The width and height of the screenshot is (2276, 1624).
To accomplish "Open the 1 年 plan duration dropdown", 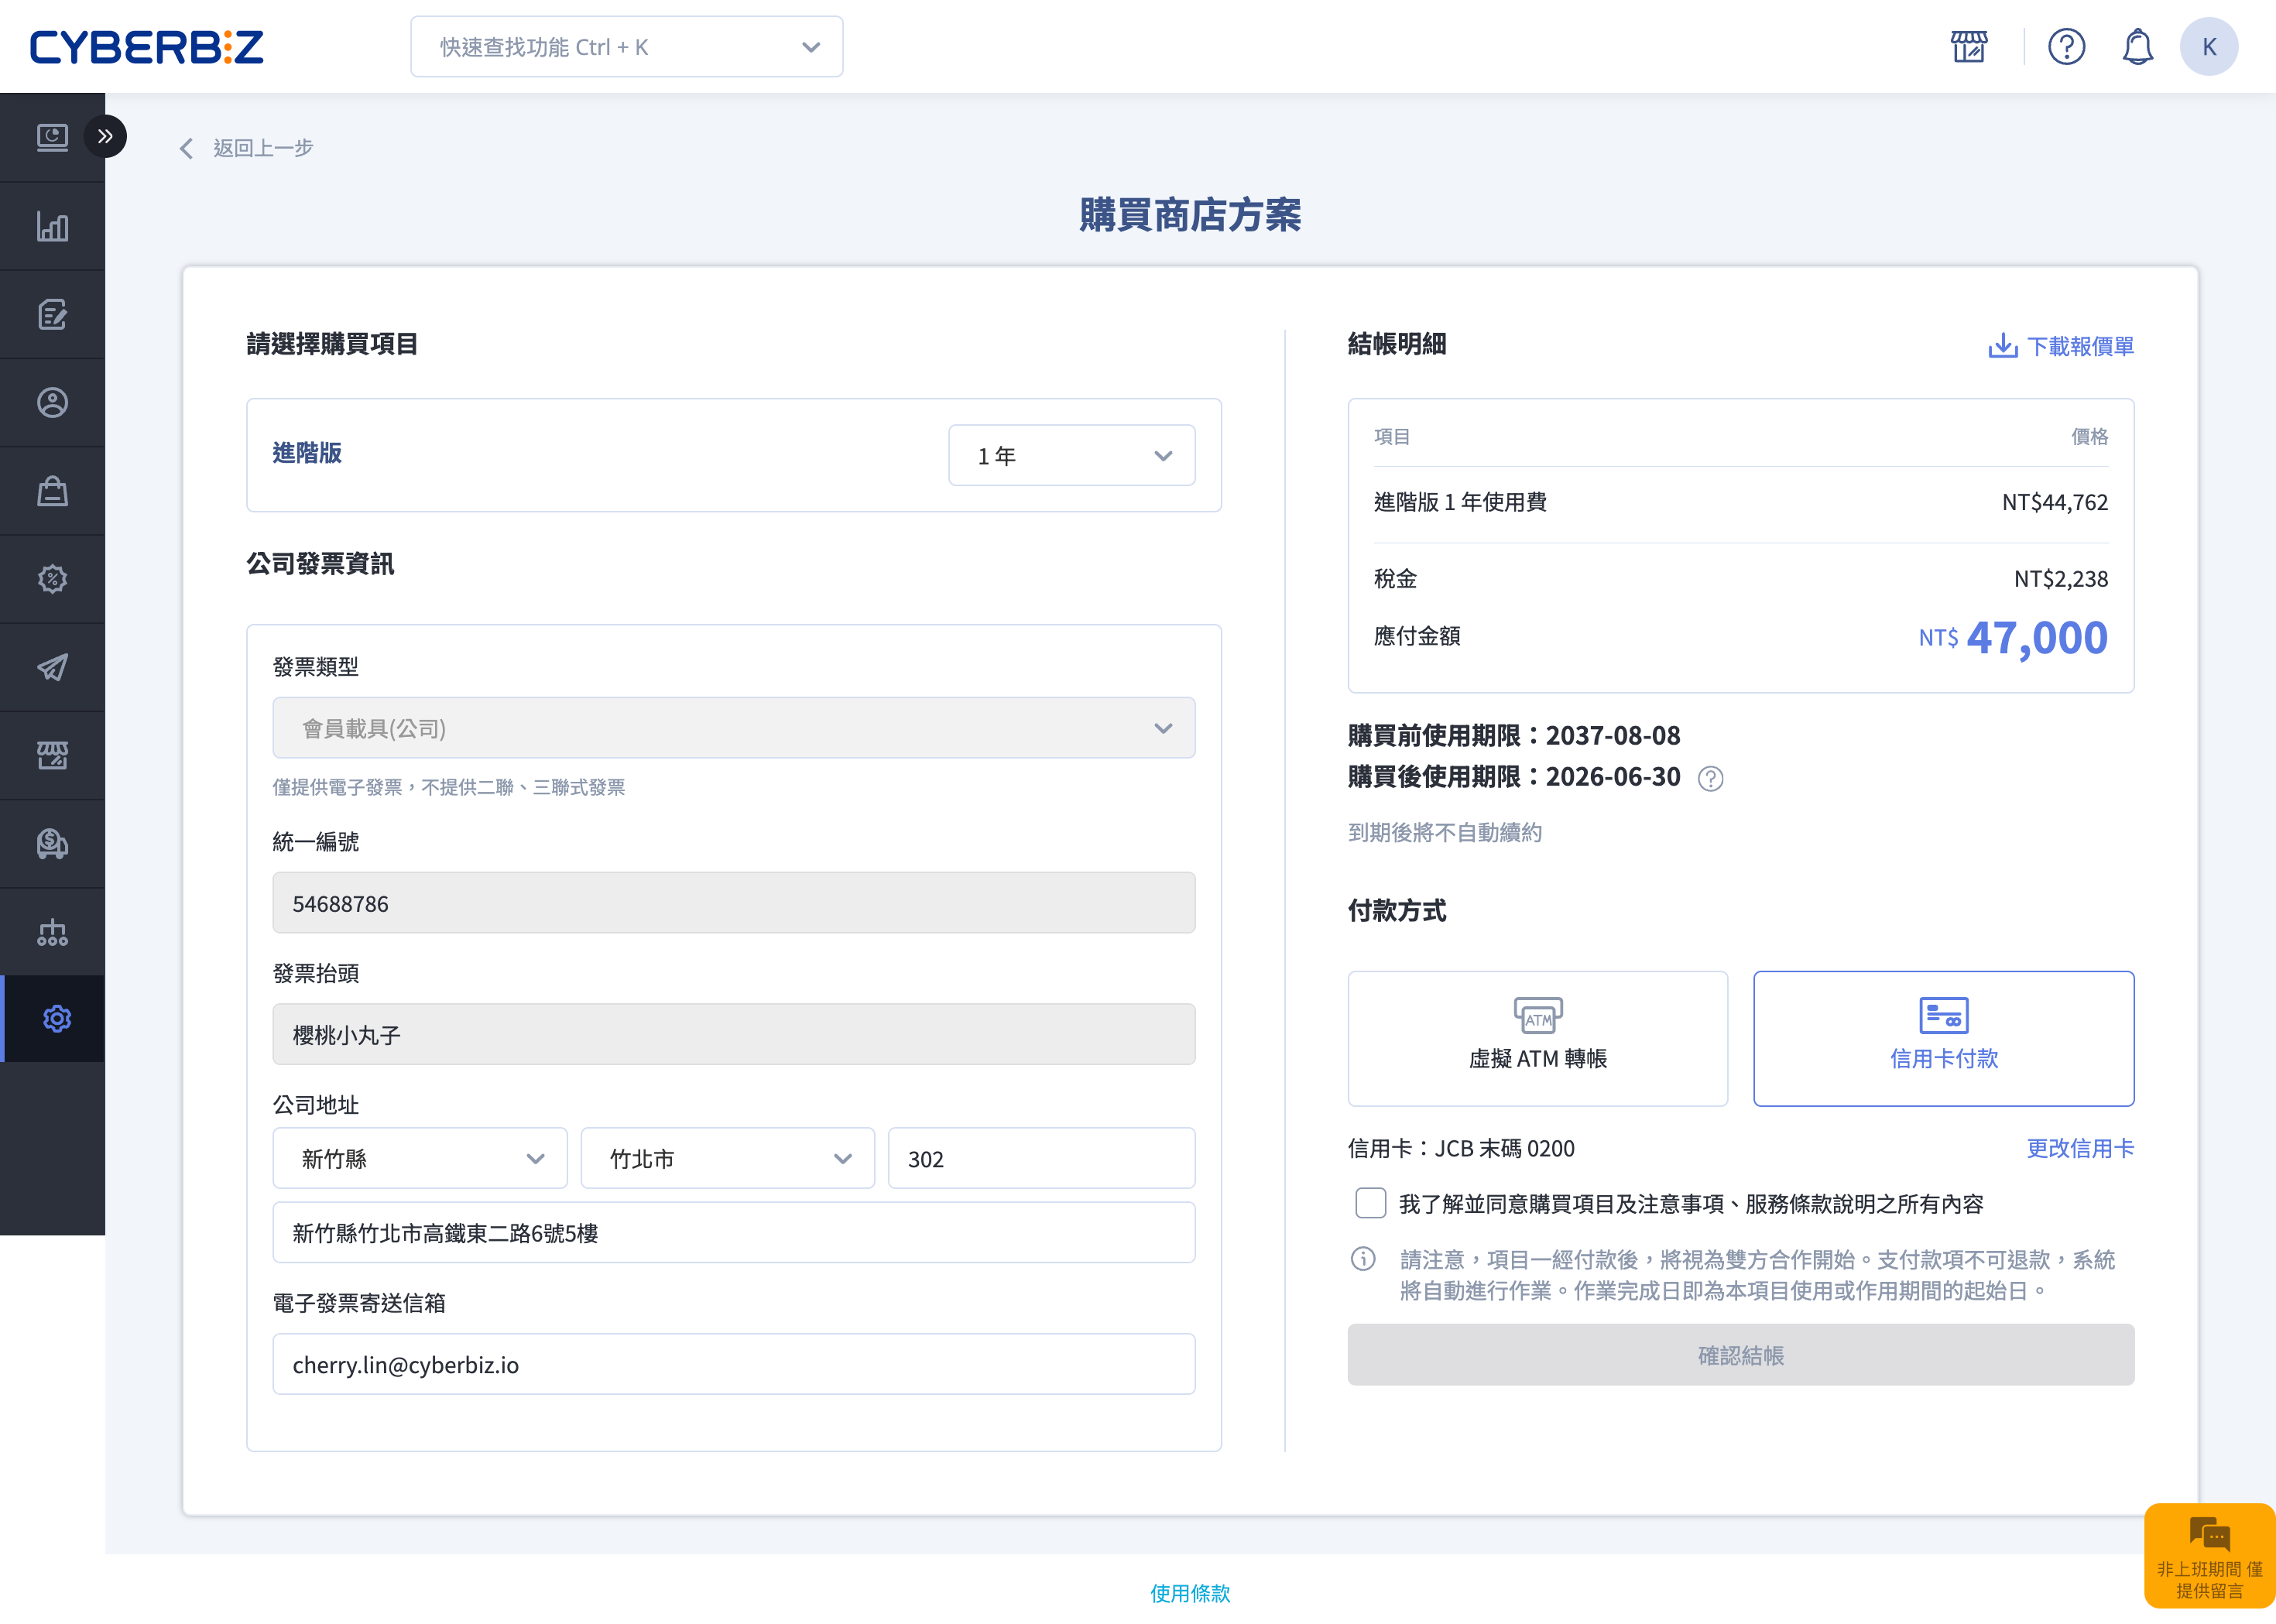I will (1071, 456).
